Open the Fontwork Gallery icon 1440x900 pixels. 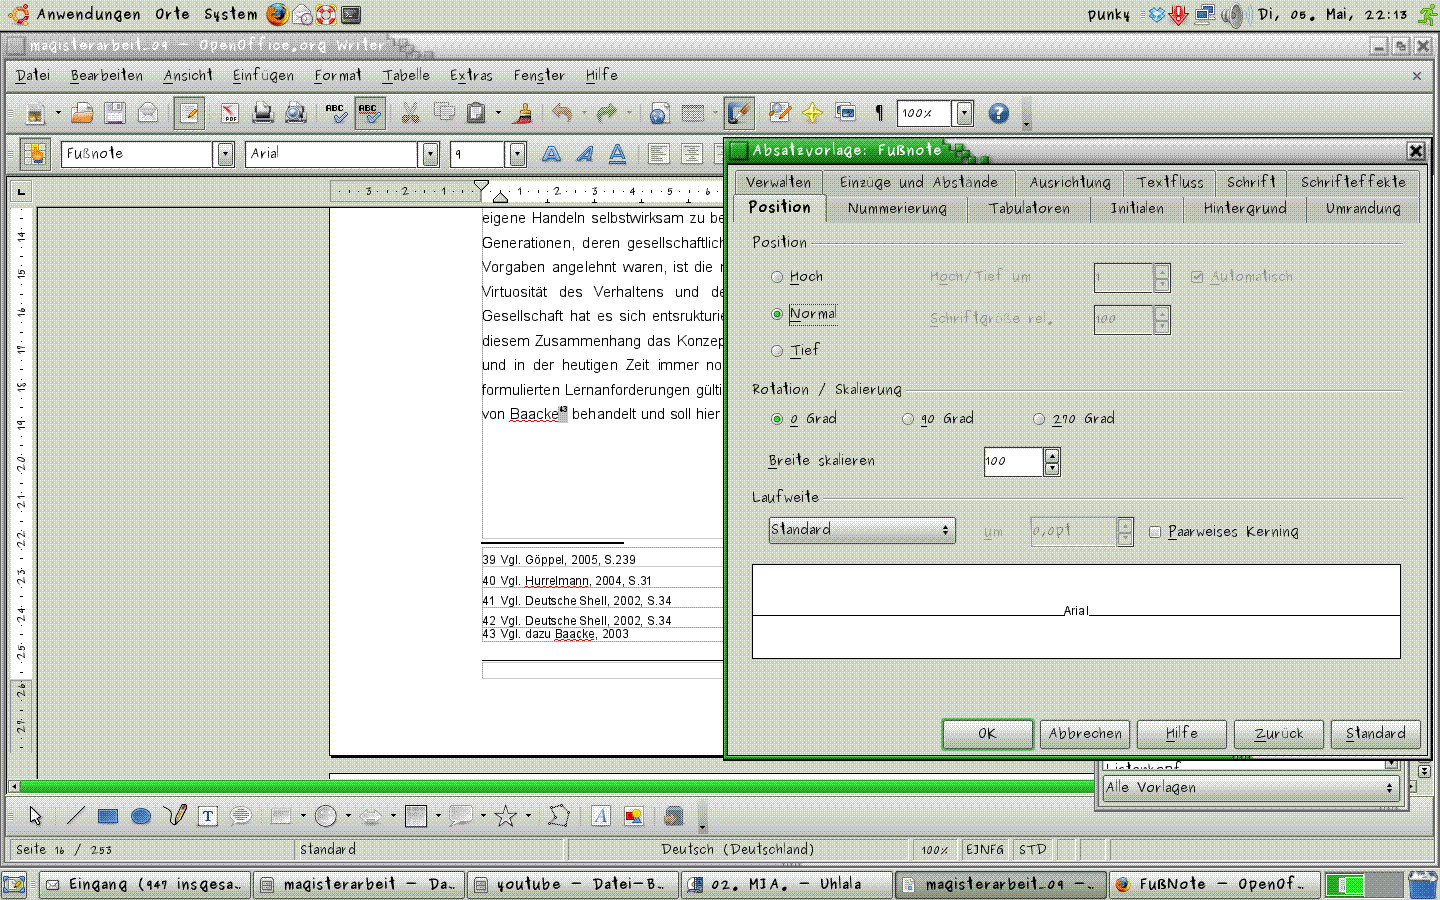coord(601,816)
